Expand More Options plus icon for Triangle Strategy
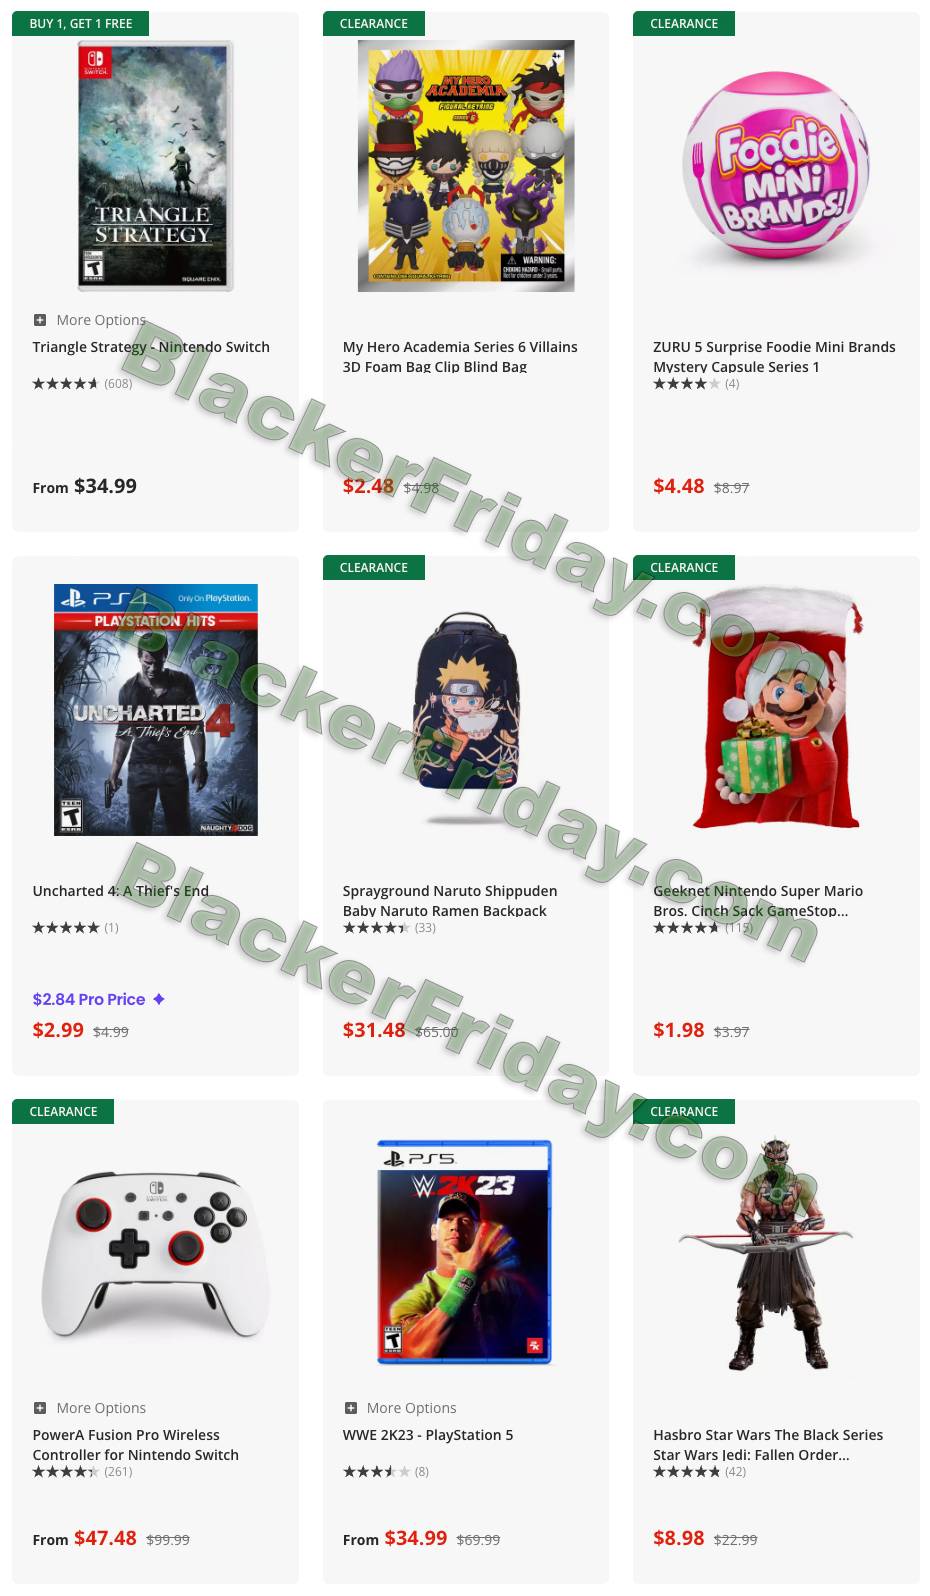930x1596 pixels. tap(40, 320)
